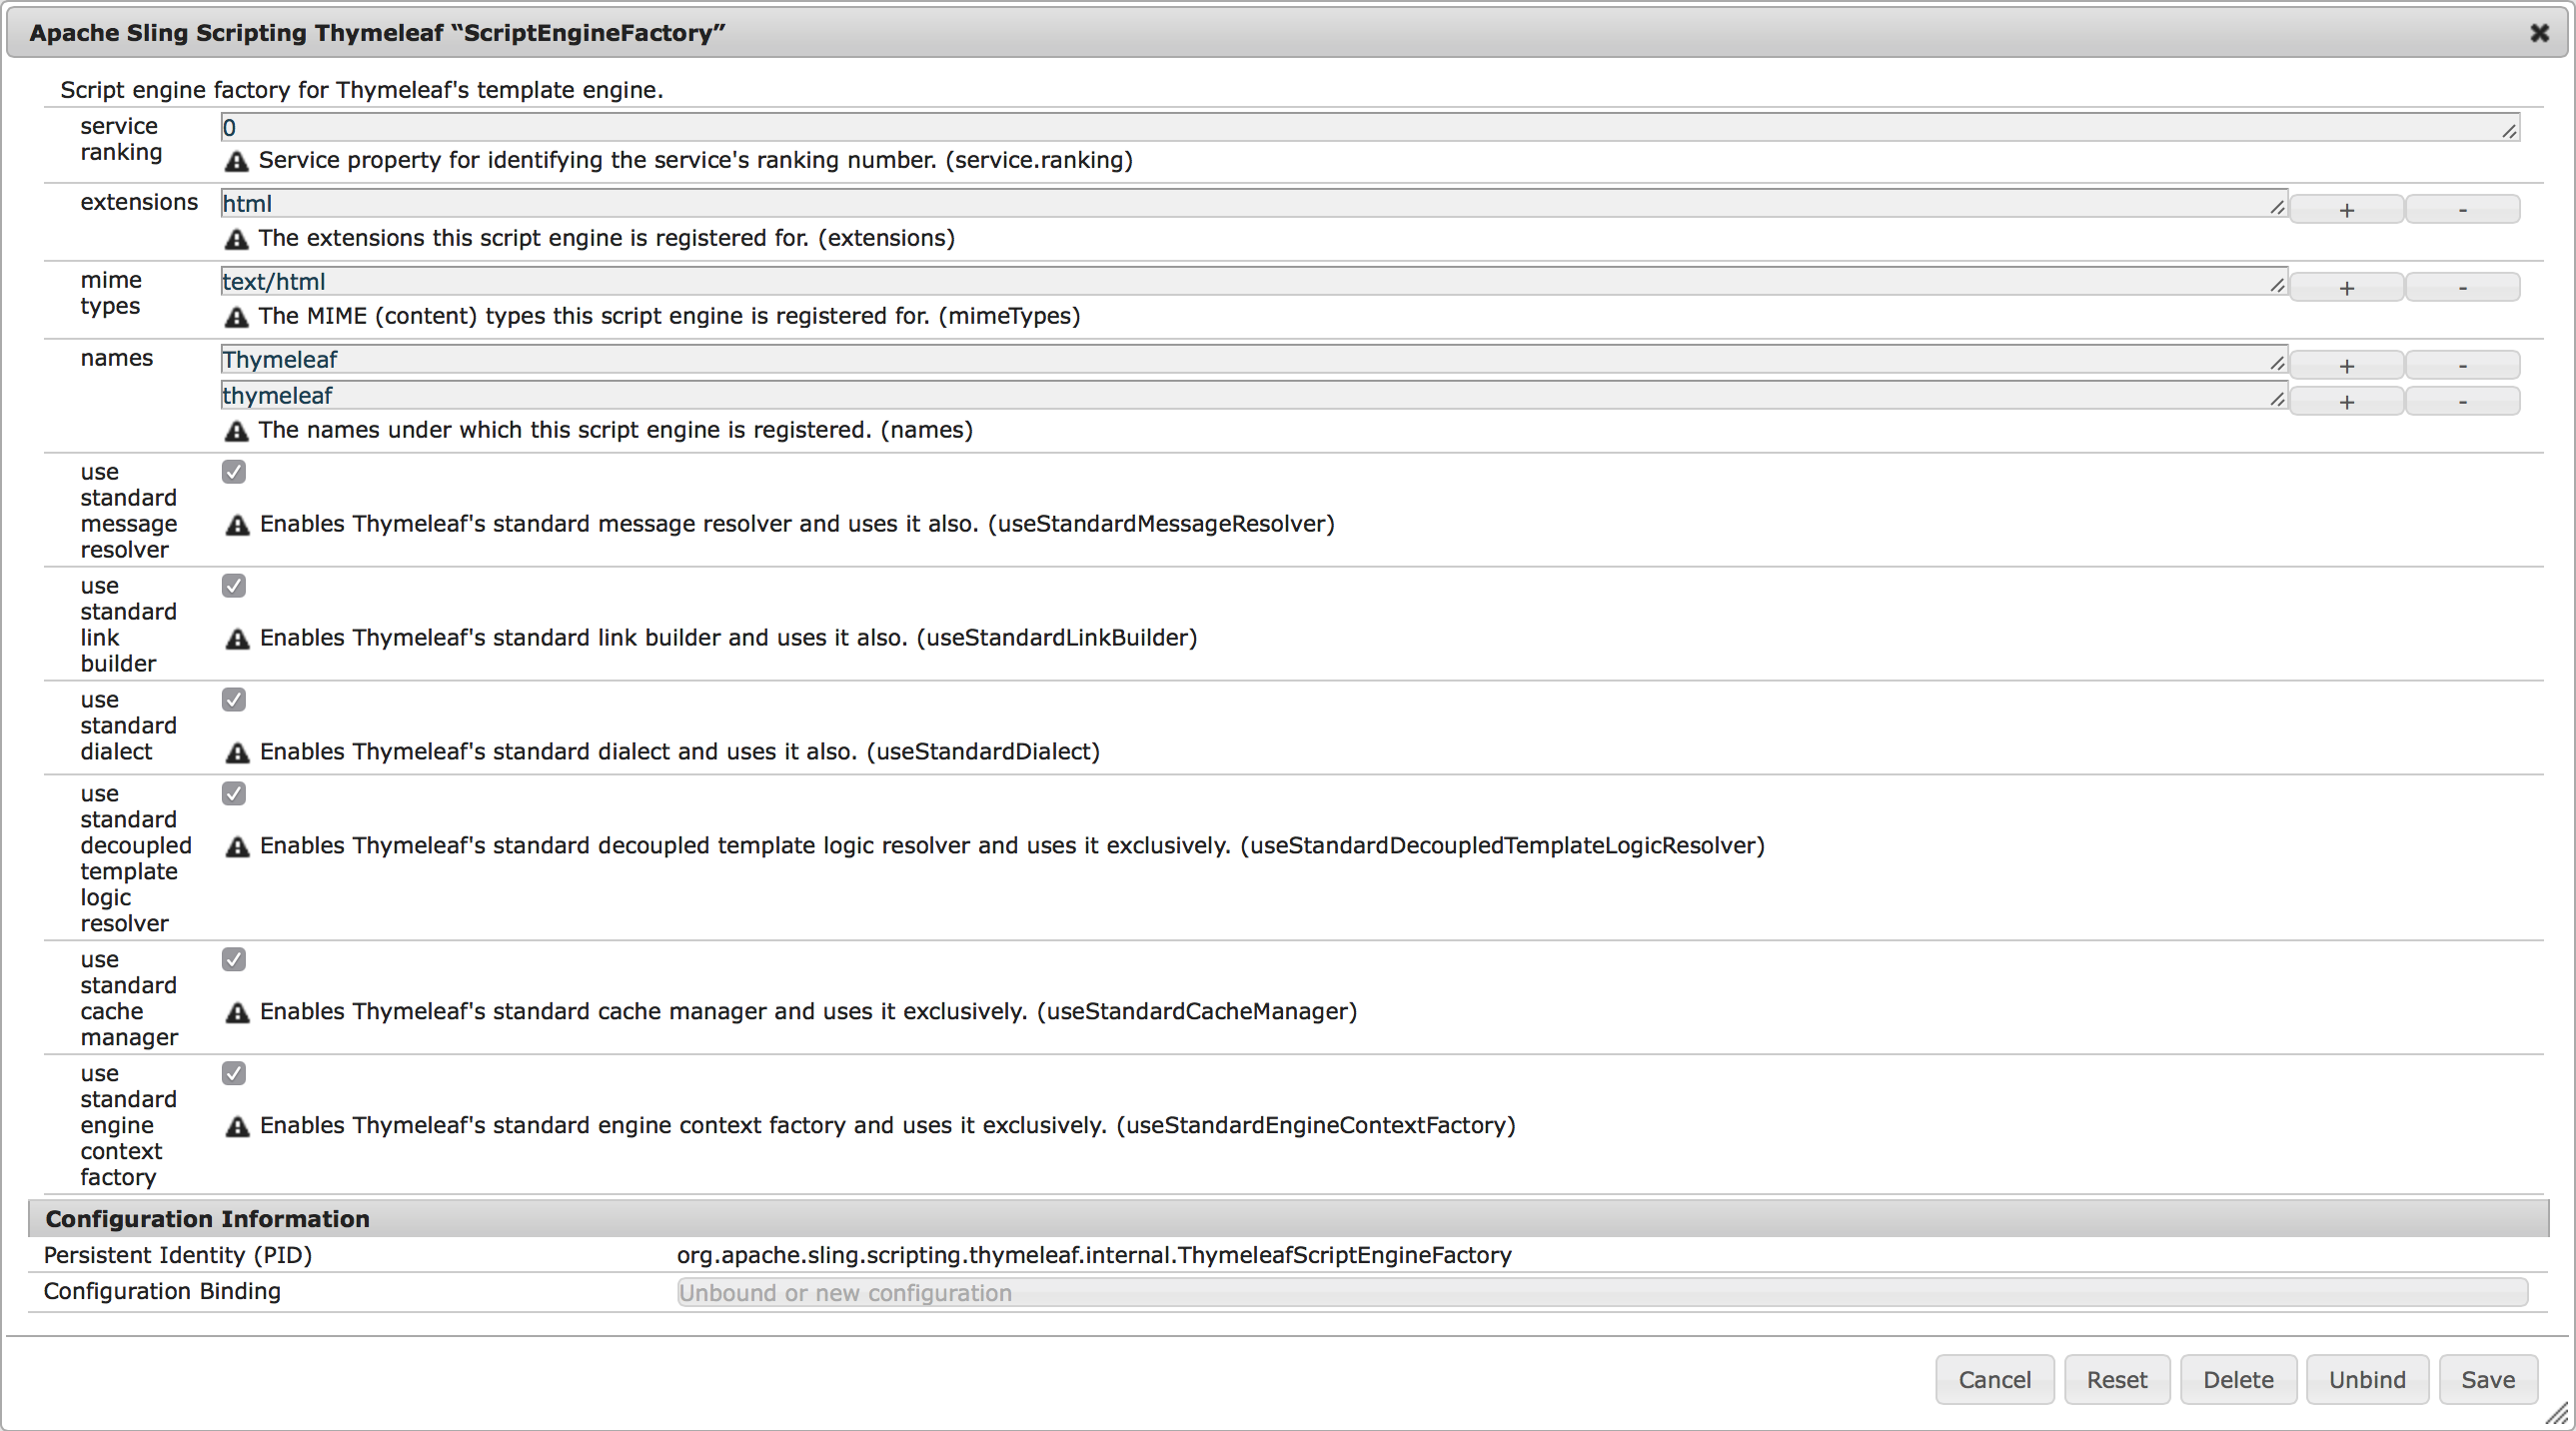Remove the lowercase thymeleaf name entry
2576x1431 pixels.
(2461, 400)
